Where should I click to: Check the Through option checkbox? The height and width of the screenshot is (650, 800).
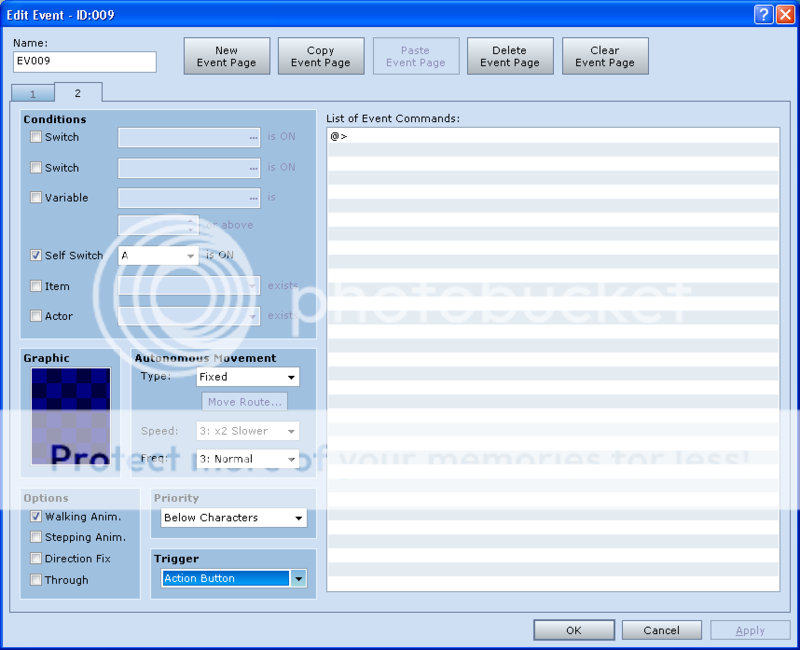[36, 580]
